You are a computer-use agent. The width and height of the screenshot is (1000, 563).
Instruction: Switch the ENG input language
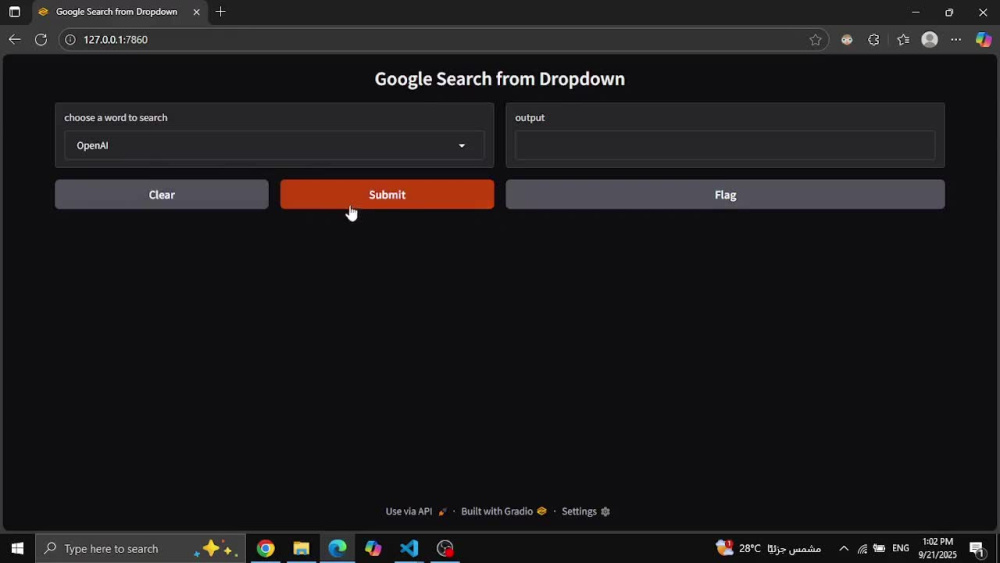click(901, 548)
